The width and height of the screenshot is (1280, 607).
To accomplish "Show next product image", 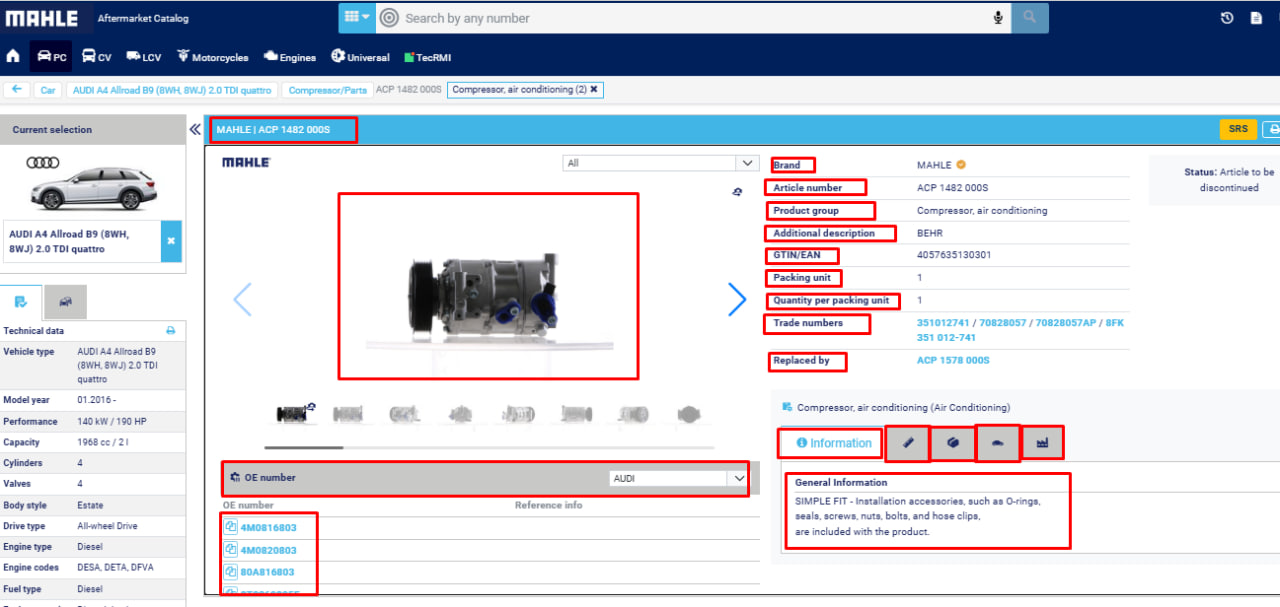I will click(737, 298).
